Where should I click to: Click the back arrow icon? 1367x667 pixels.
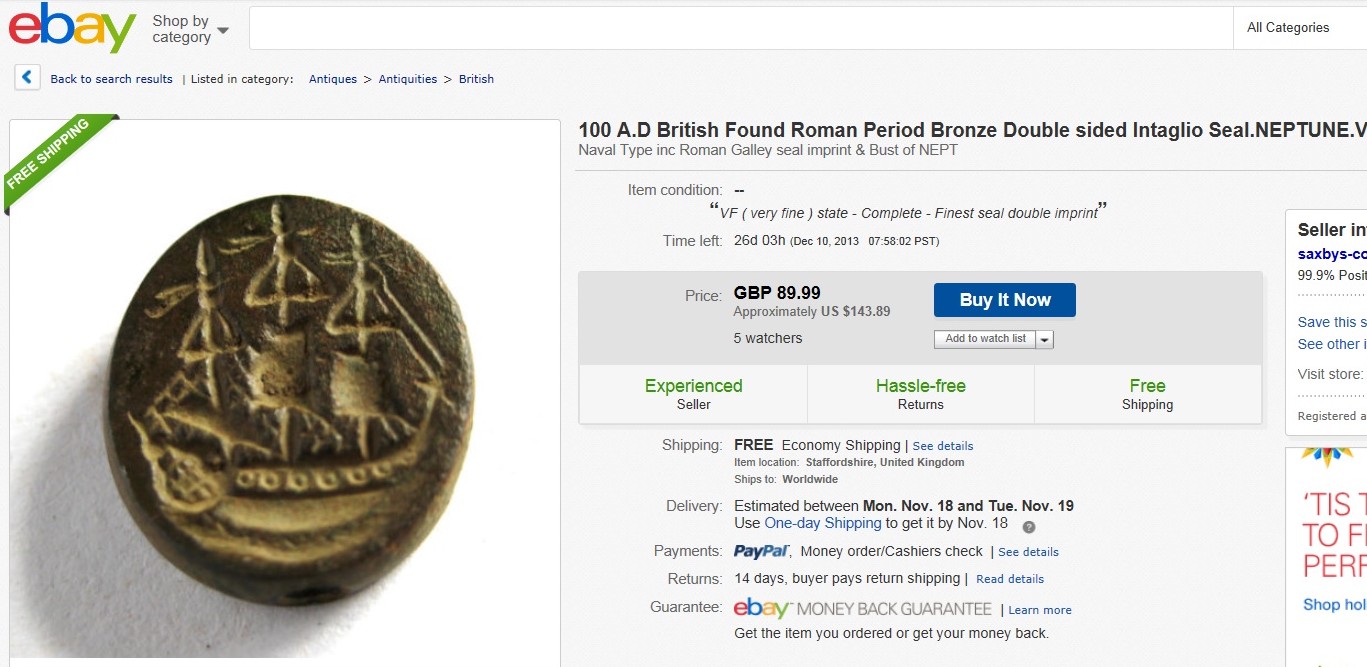point(27,78)
